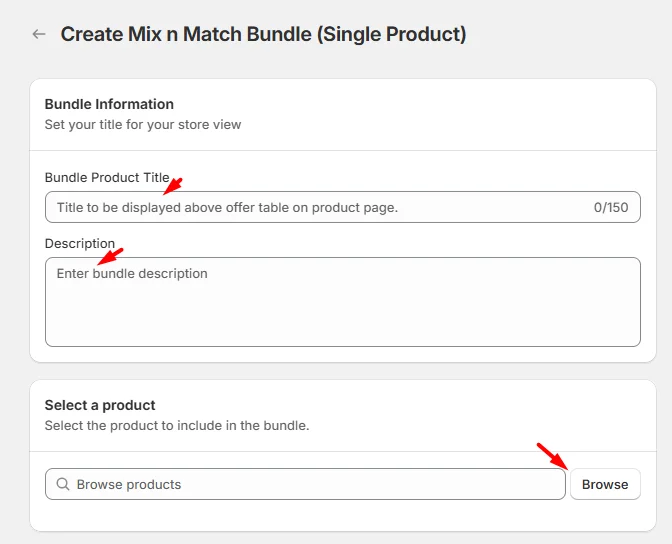Click the red arrow beside Description label
The width and height of the screenshot is (672, 544).
point(110,256)
